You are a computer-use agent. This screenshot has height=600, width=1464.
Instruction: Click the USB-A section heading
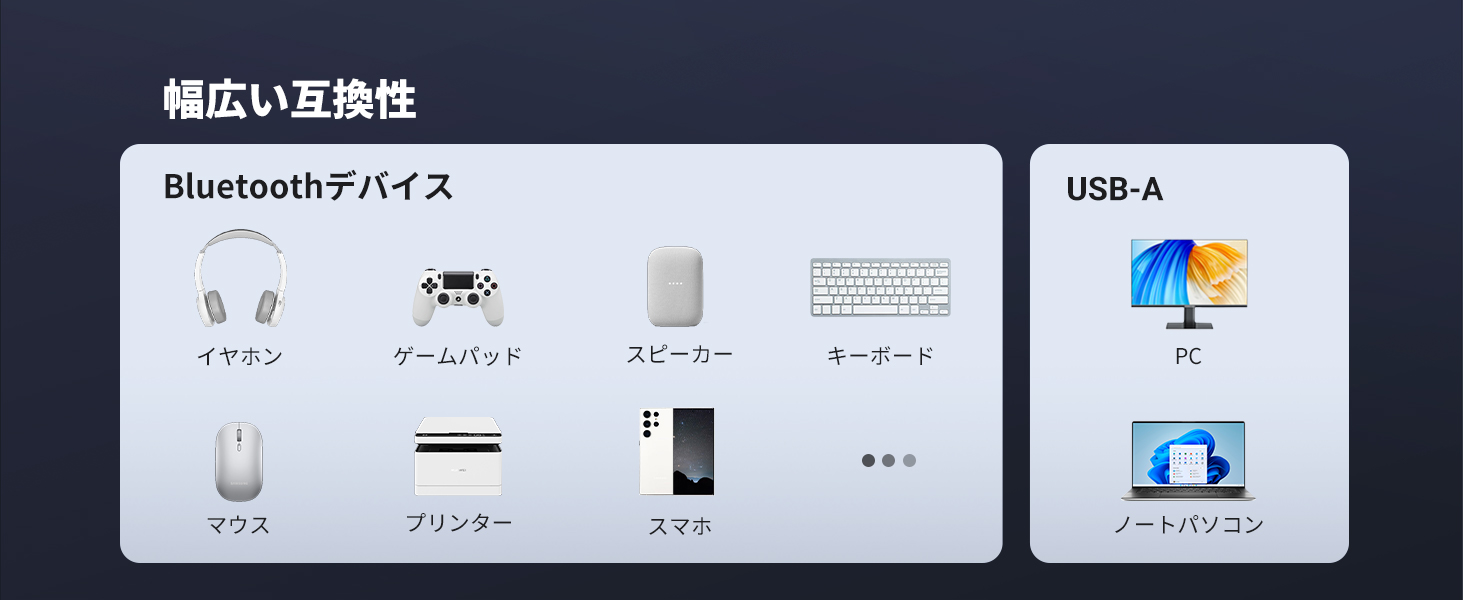tap(1115, 189)
